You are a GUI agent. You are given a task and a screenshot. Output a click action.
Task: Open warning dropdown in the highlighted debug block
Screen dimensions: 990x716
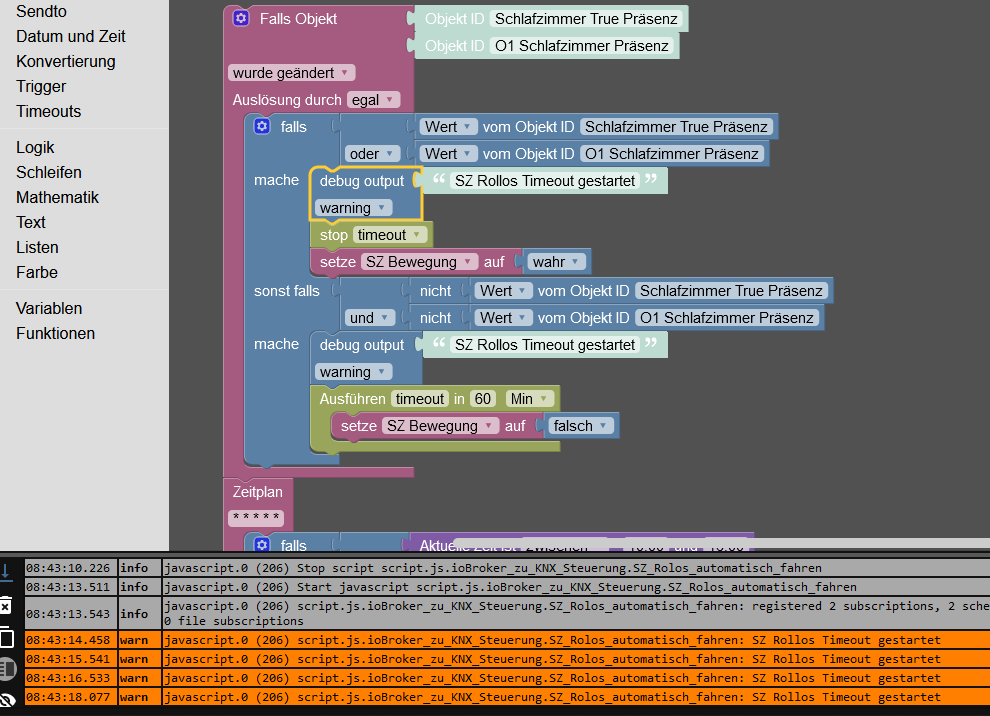coord(352,208)
